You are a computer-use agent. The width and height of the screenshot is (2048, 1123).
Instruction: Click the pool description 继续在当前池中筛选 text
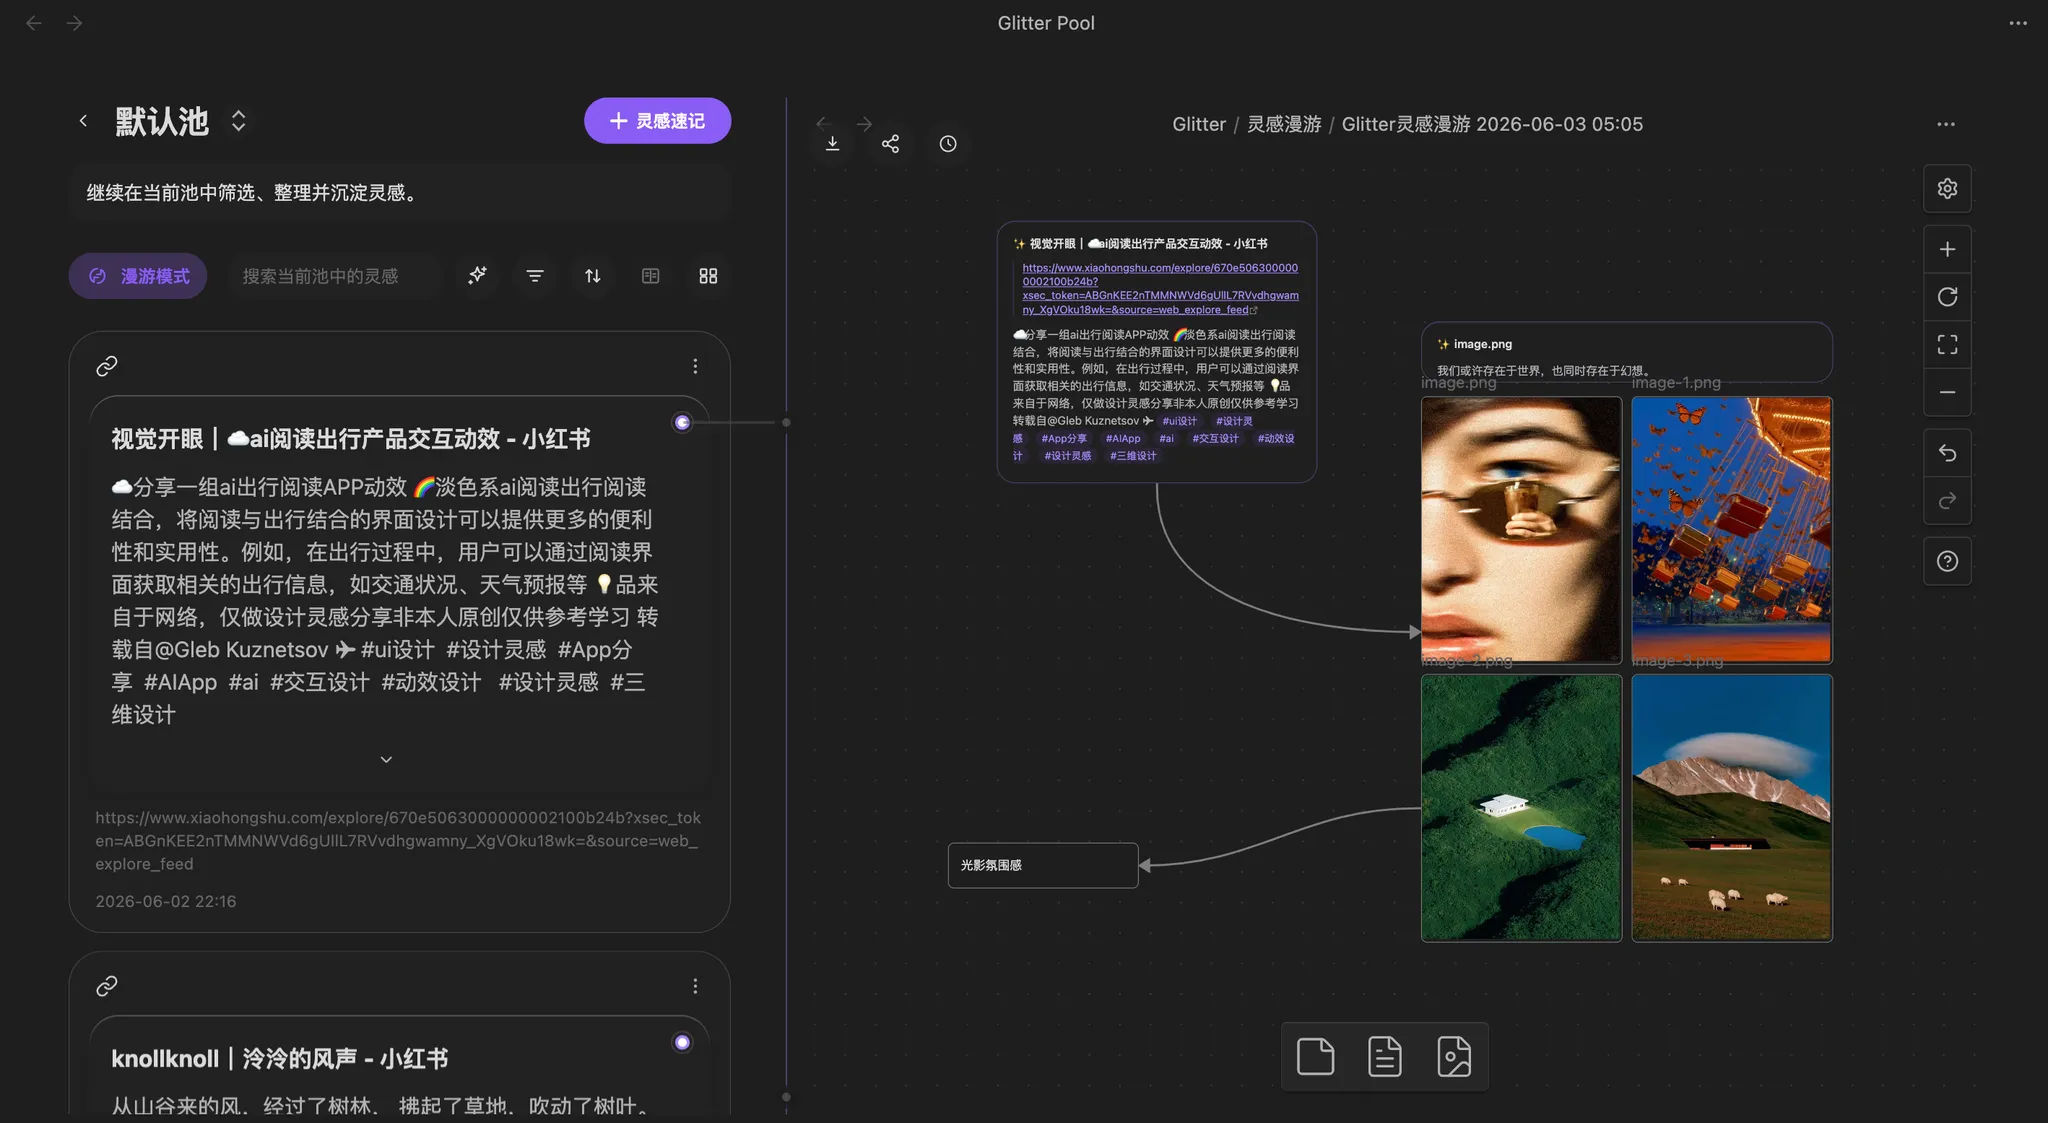[x=252, y=193]
